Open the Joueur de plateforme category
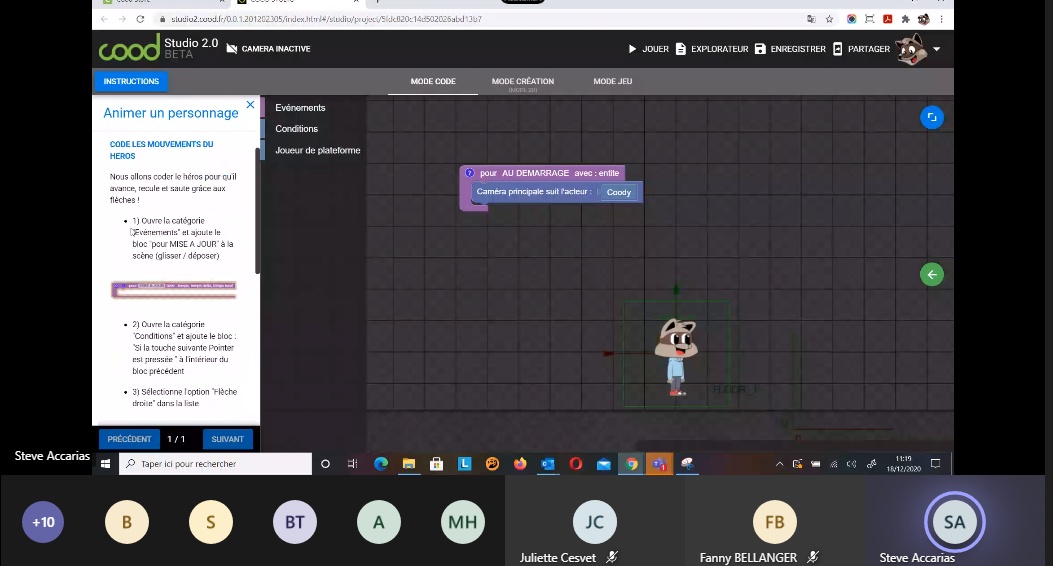This screenshot has width=1053, height=566. click(x=318, y=151)
